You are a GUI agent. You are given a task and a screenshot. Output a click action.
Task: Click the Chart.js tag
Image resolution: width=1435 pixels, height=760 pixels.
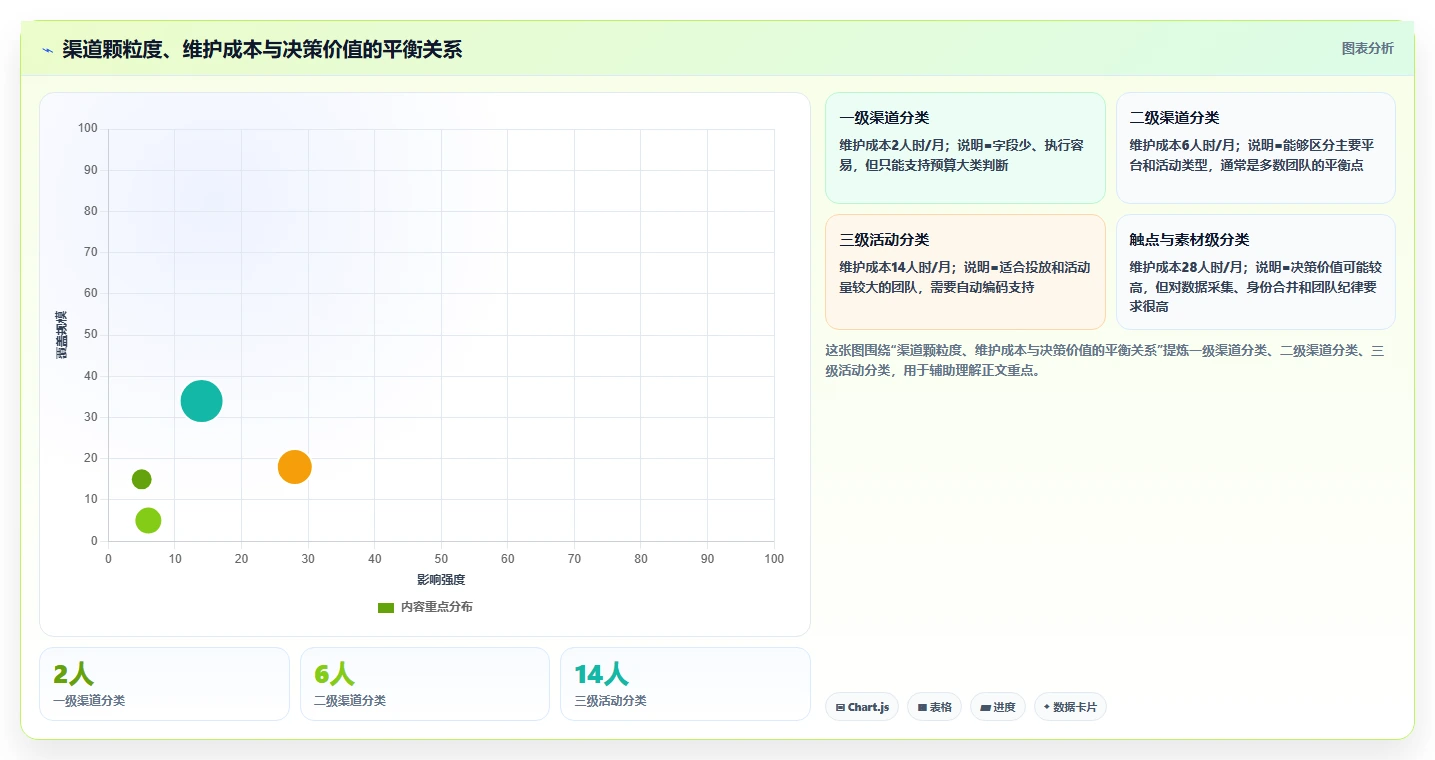[862, 707]
